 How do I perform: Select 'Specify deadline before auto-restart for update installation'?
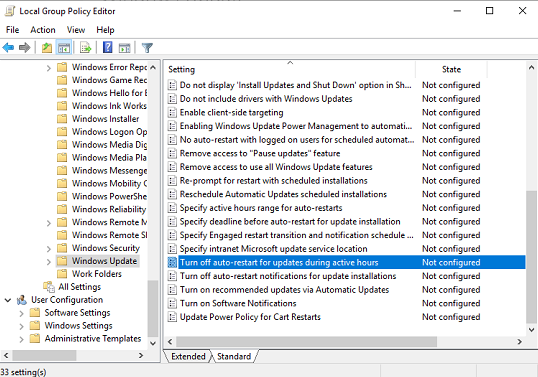tap(290, 222)
